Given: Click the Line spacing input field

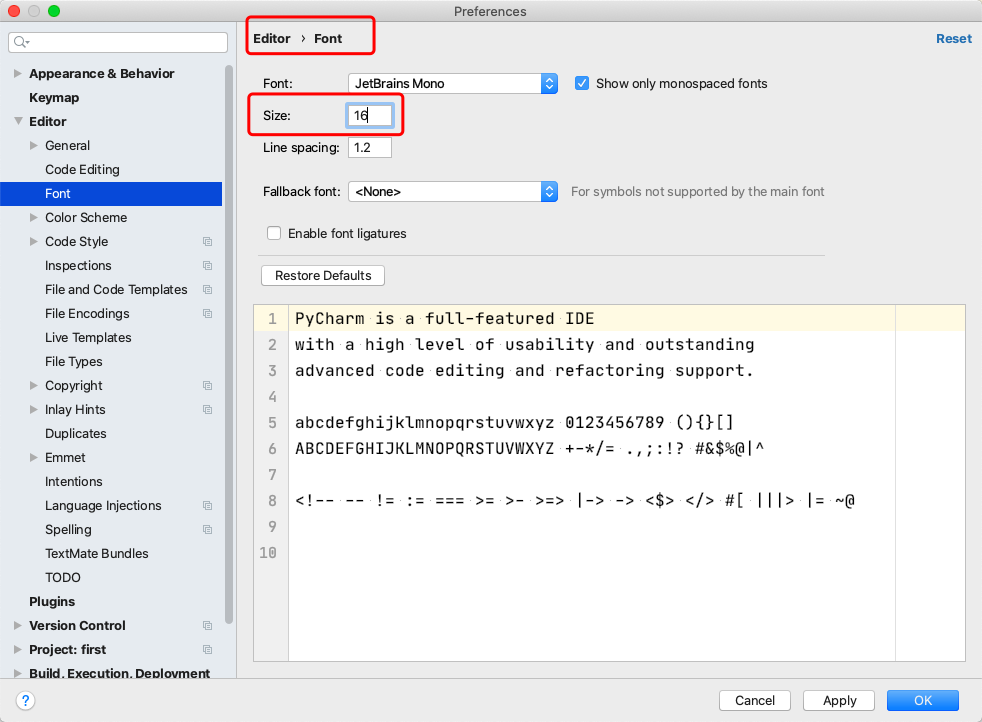Looking at the screenshot, I should coord(370,148).
